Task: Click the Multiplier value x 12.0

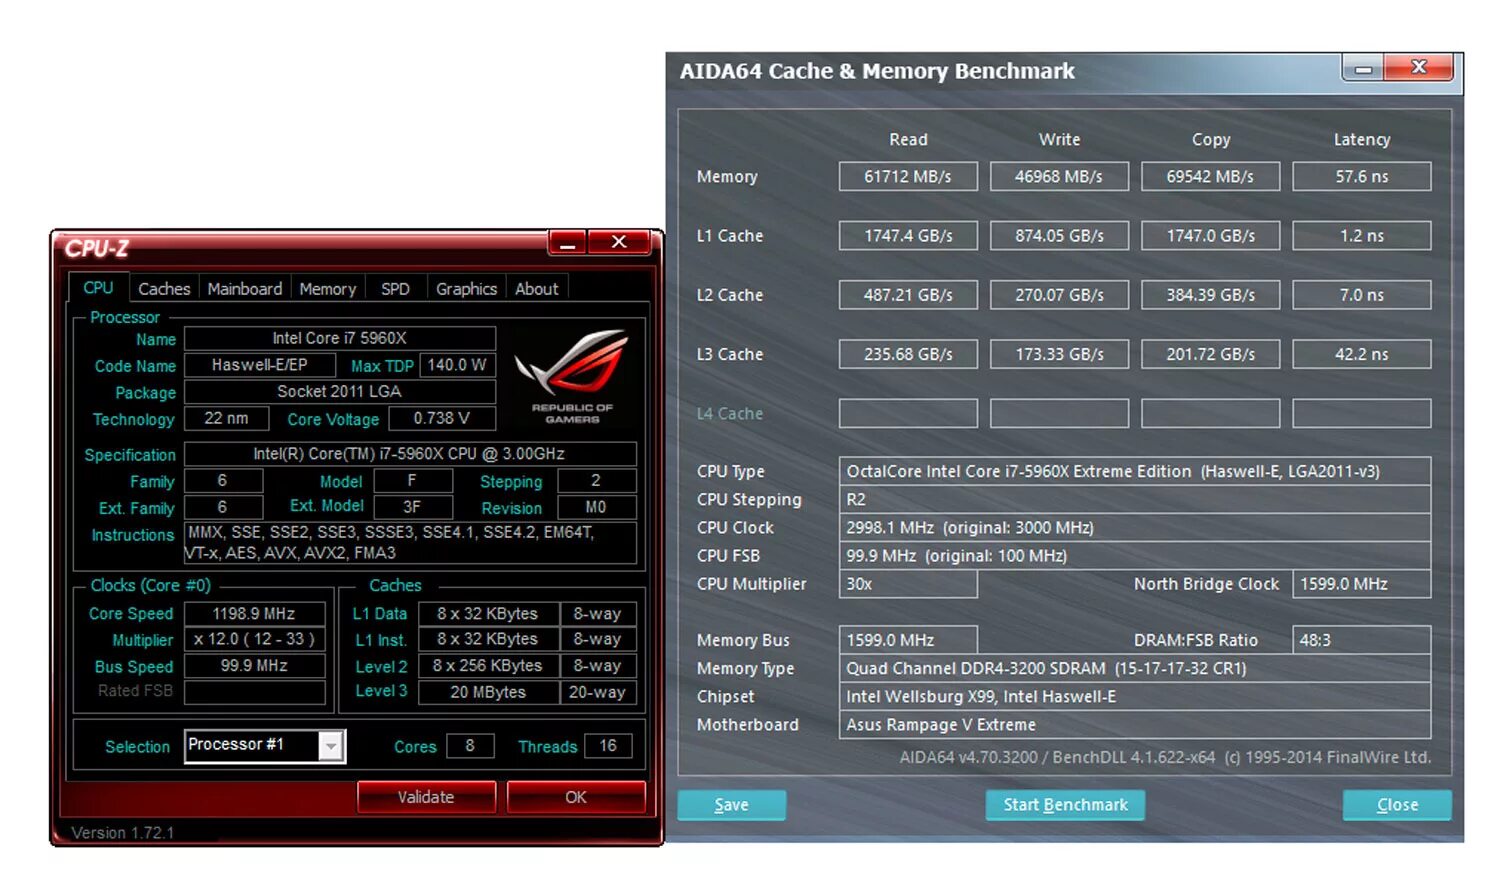Action: (254, 640)
